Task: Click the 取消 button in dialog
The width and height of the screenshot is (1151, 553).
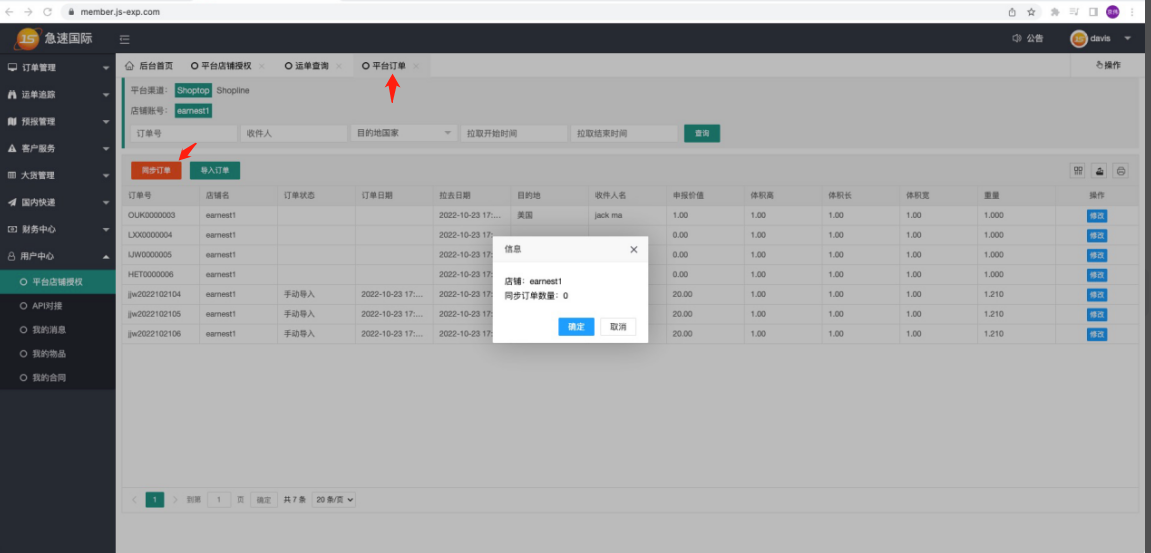Action: point(617,327)
